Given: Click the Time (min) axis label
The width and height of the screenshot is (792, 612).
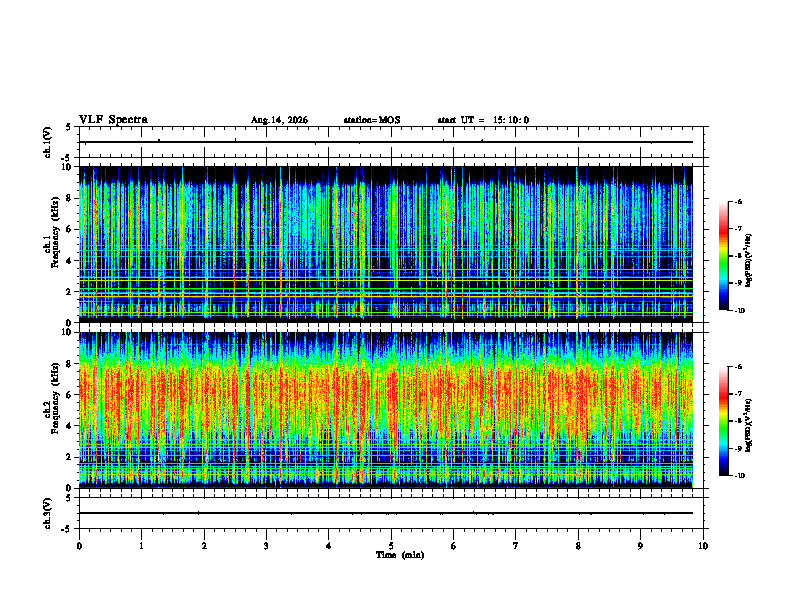Looking at the screenshot, I should [x=400, y=555].
